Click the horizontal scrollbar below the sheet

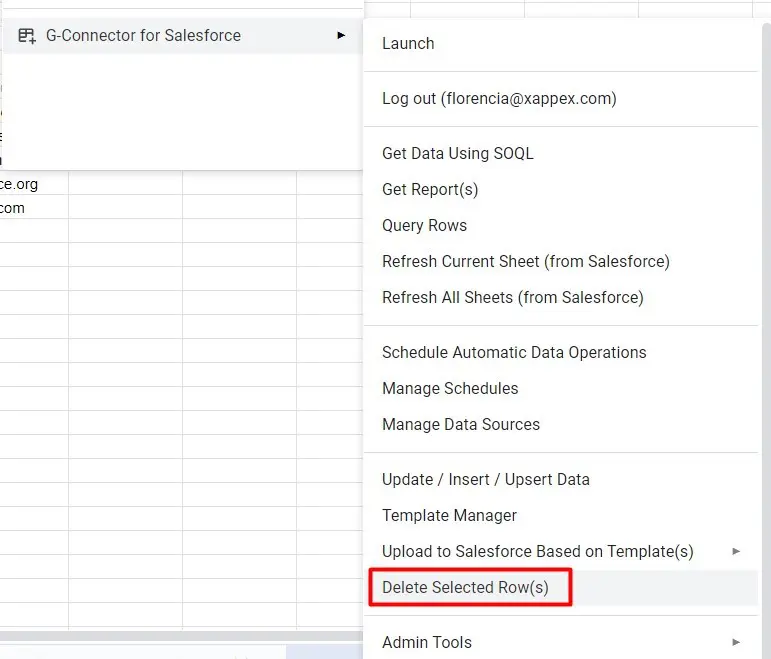[181, 636]
